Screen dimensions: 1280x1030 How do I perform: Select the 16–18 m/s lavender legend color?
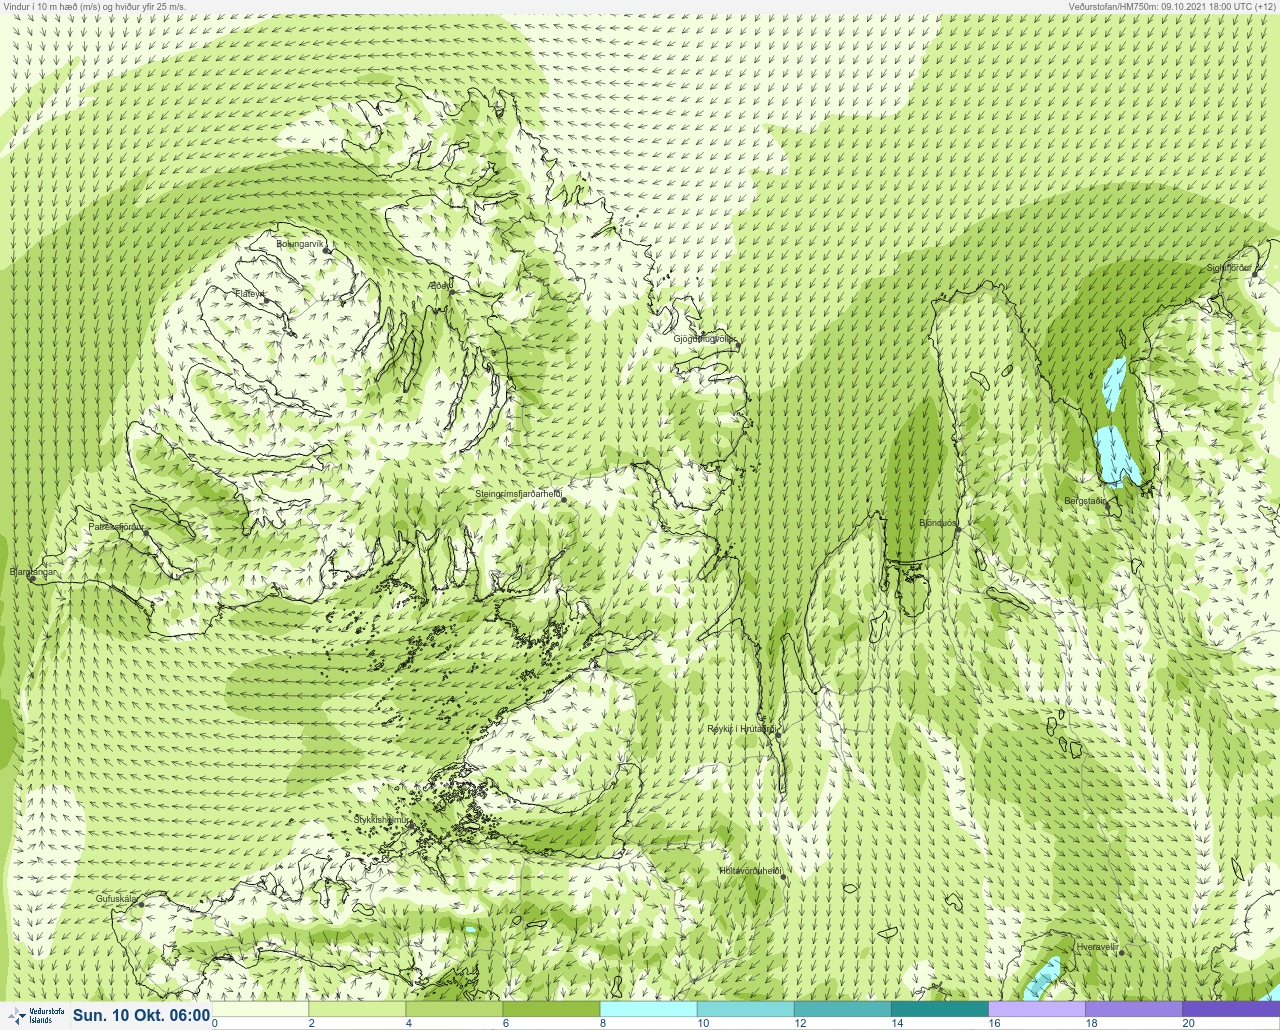tap(1036, 1009)
